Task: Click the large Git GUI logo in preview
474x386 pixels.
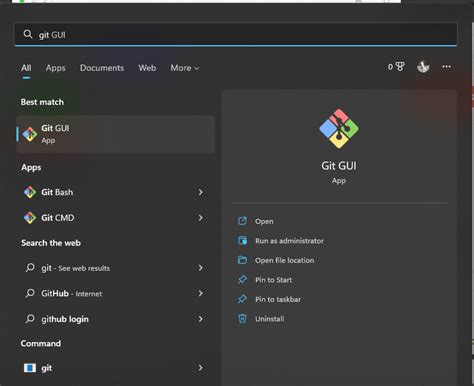Action: [x=339, y=129]
